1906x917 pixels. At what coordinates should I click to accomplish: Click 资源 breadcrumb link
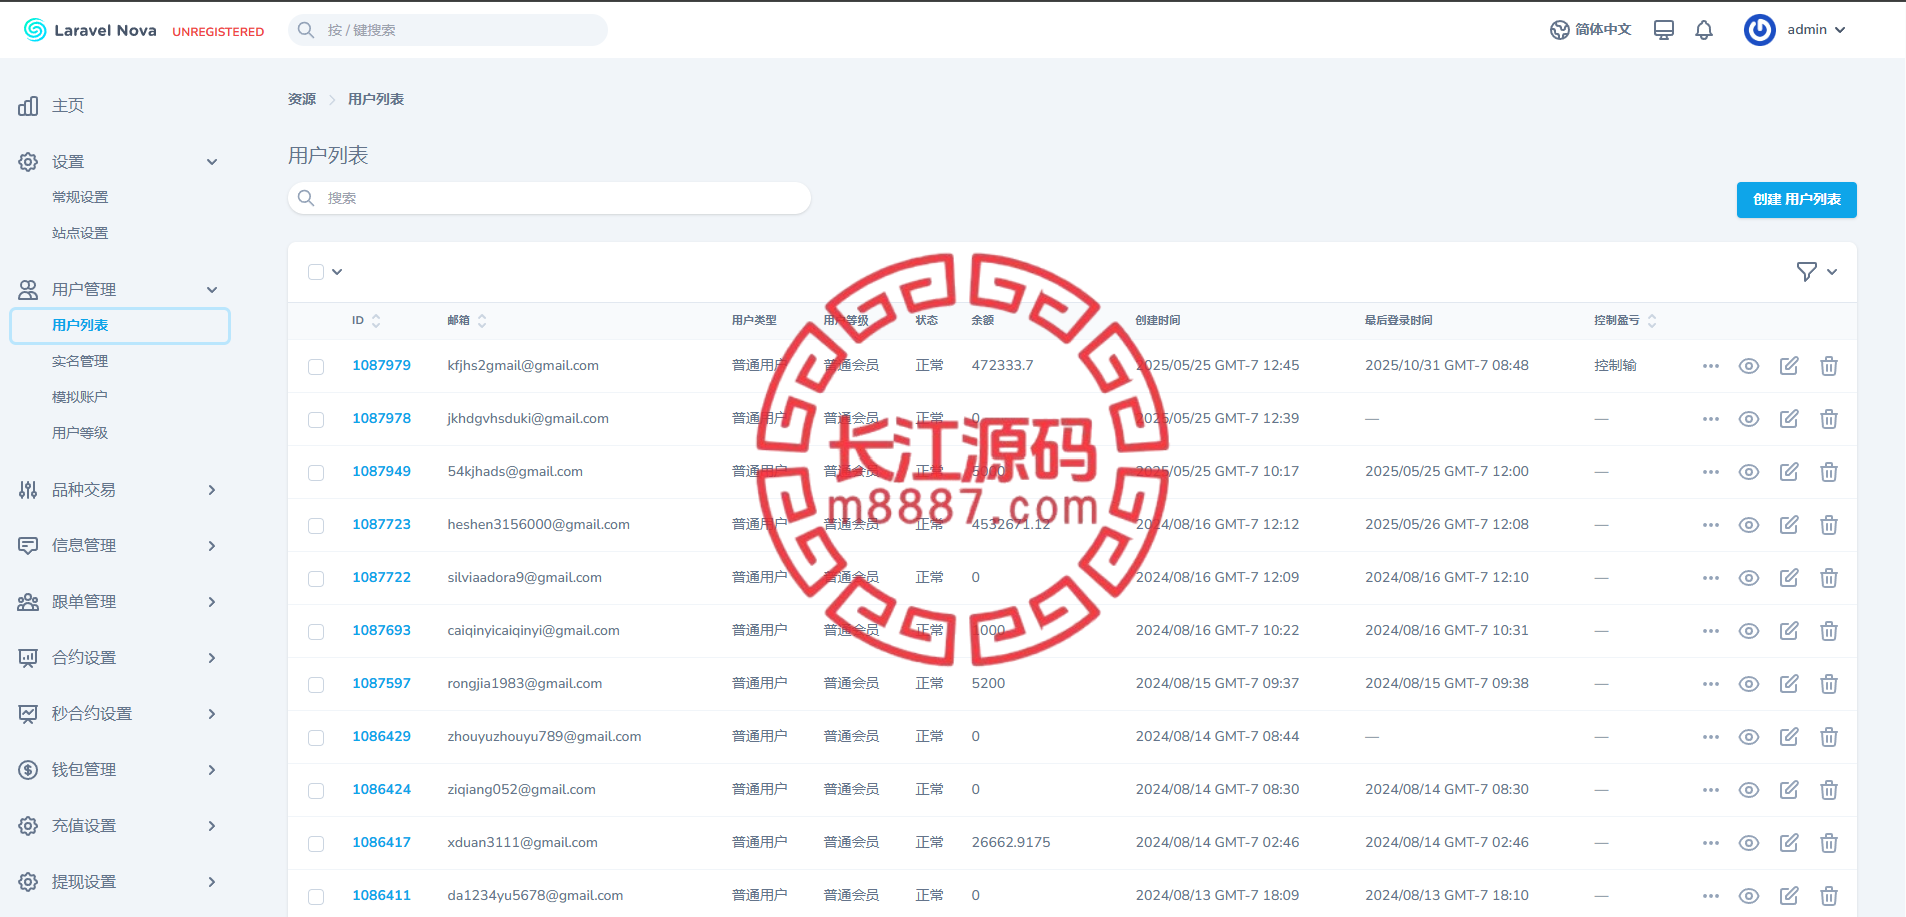pyautogui.click(x=302, y=99)
